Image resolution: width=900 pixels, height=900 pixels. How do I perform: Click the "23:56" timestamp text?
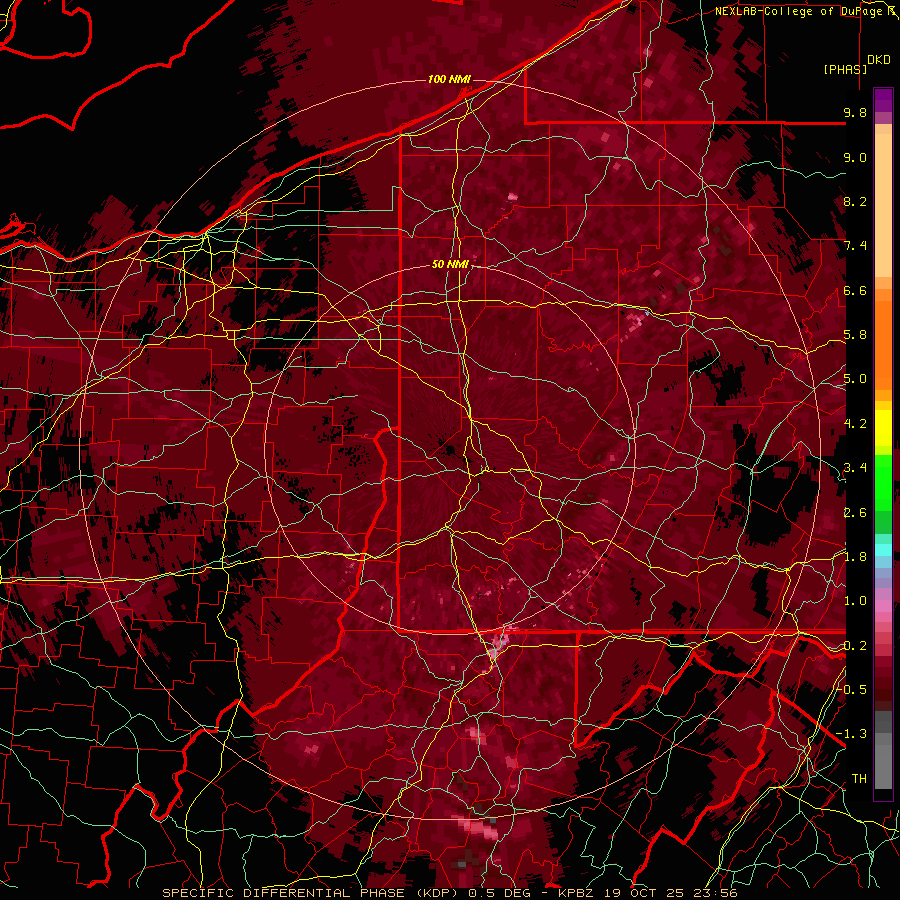717,893
